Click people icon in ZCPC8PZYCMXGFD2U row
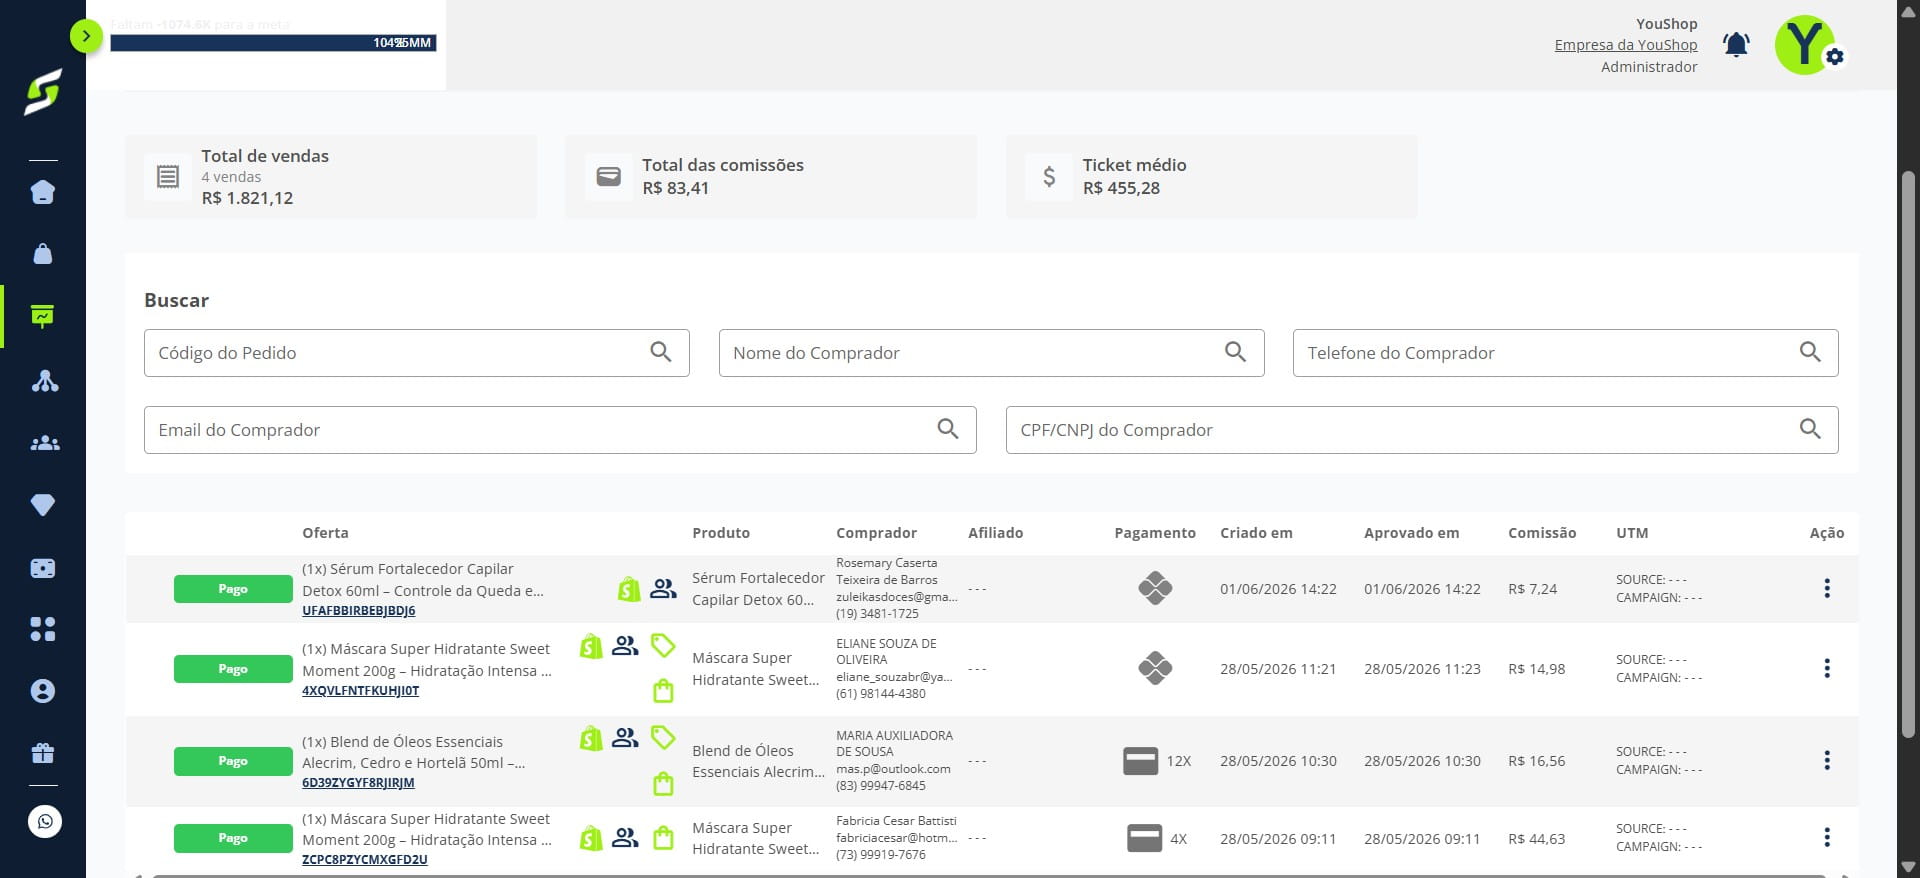Screen dimensions: 1920x878 pos(625,838)
